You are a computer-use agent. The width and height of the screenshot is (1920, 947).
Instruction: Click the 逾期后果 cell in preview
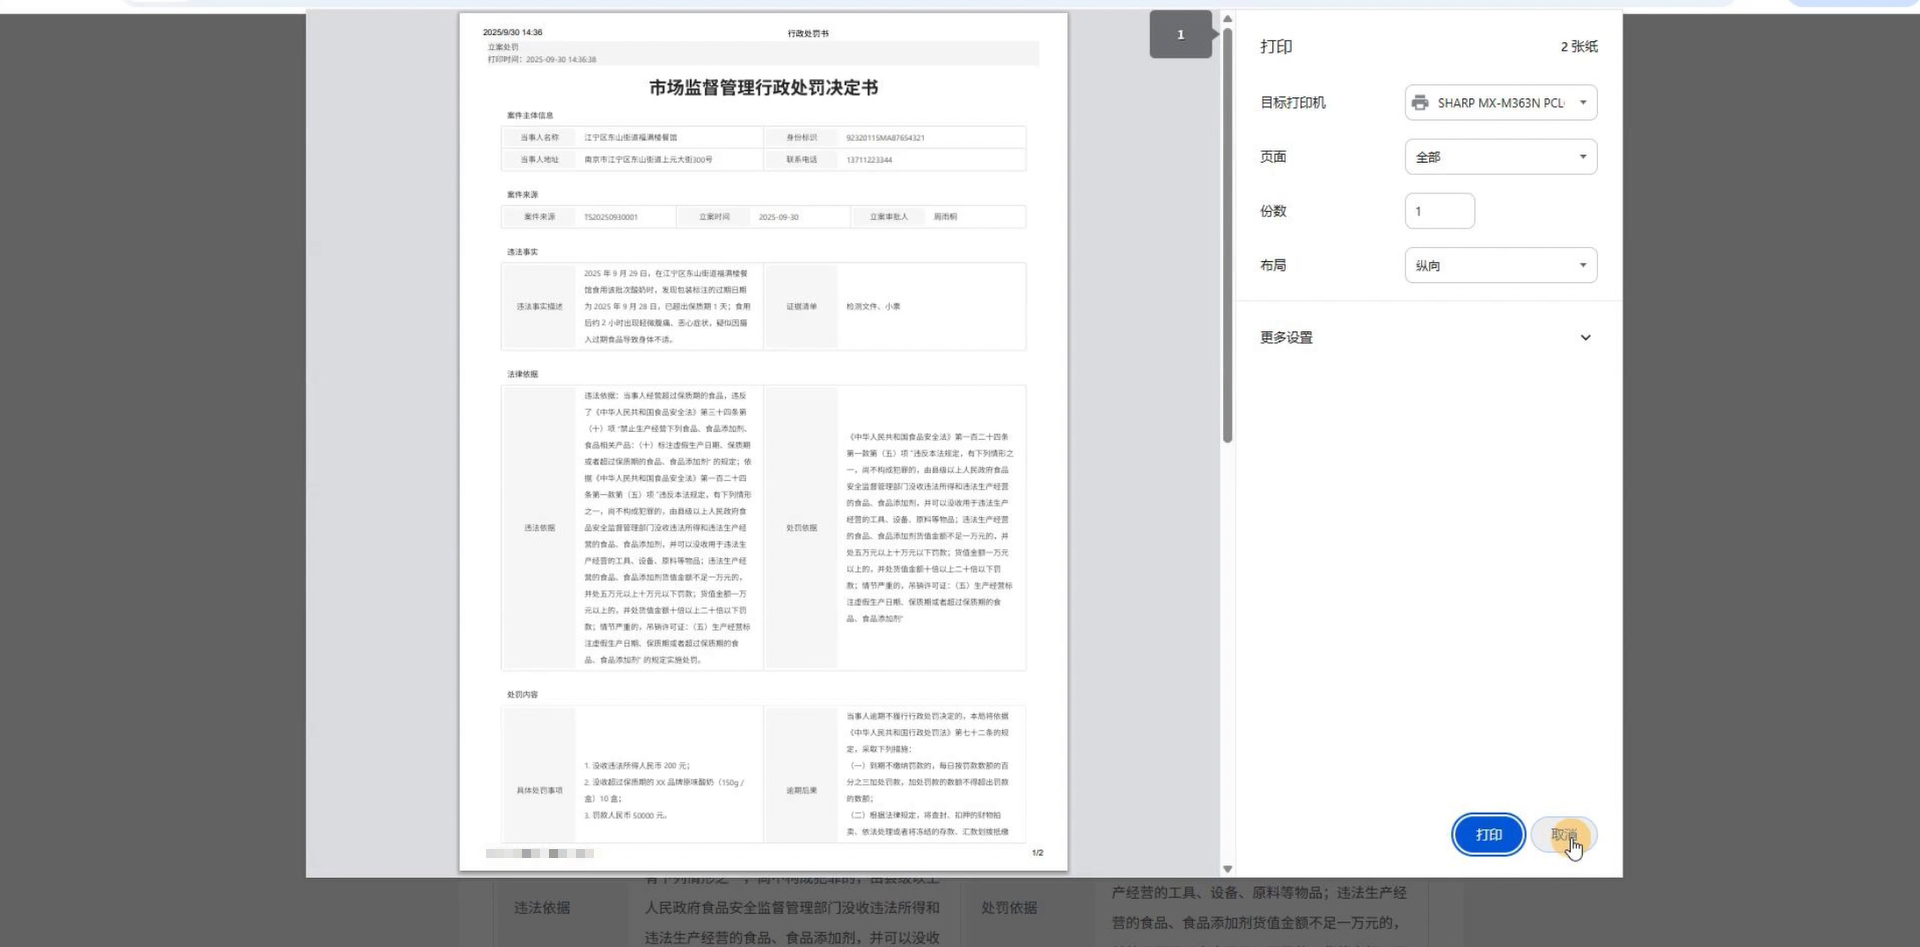[802, 790]
